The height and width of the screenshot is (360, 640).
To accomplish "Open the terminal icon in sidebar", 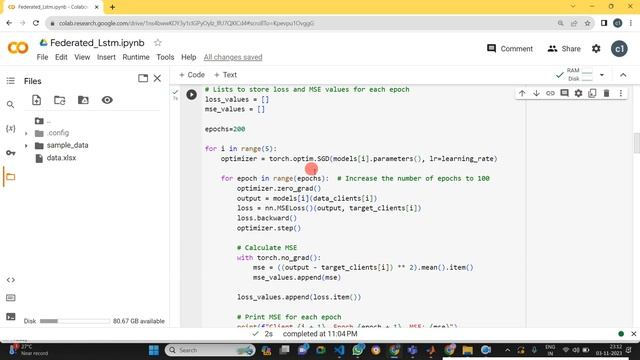I will [x=11, y=316].
